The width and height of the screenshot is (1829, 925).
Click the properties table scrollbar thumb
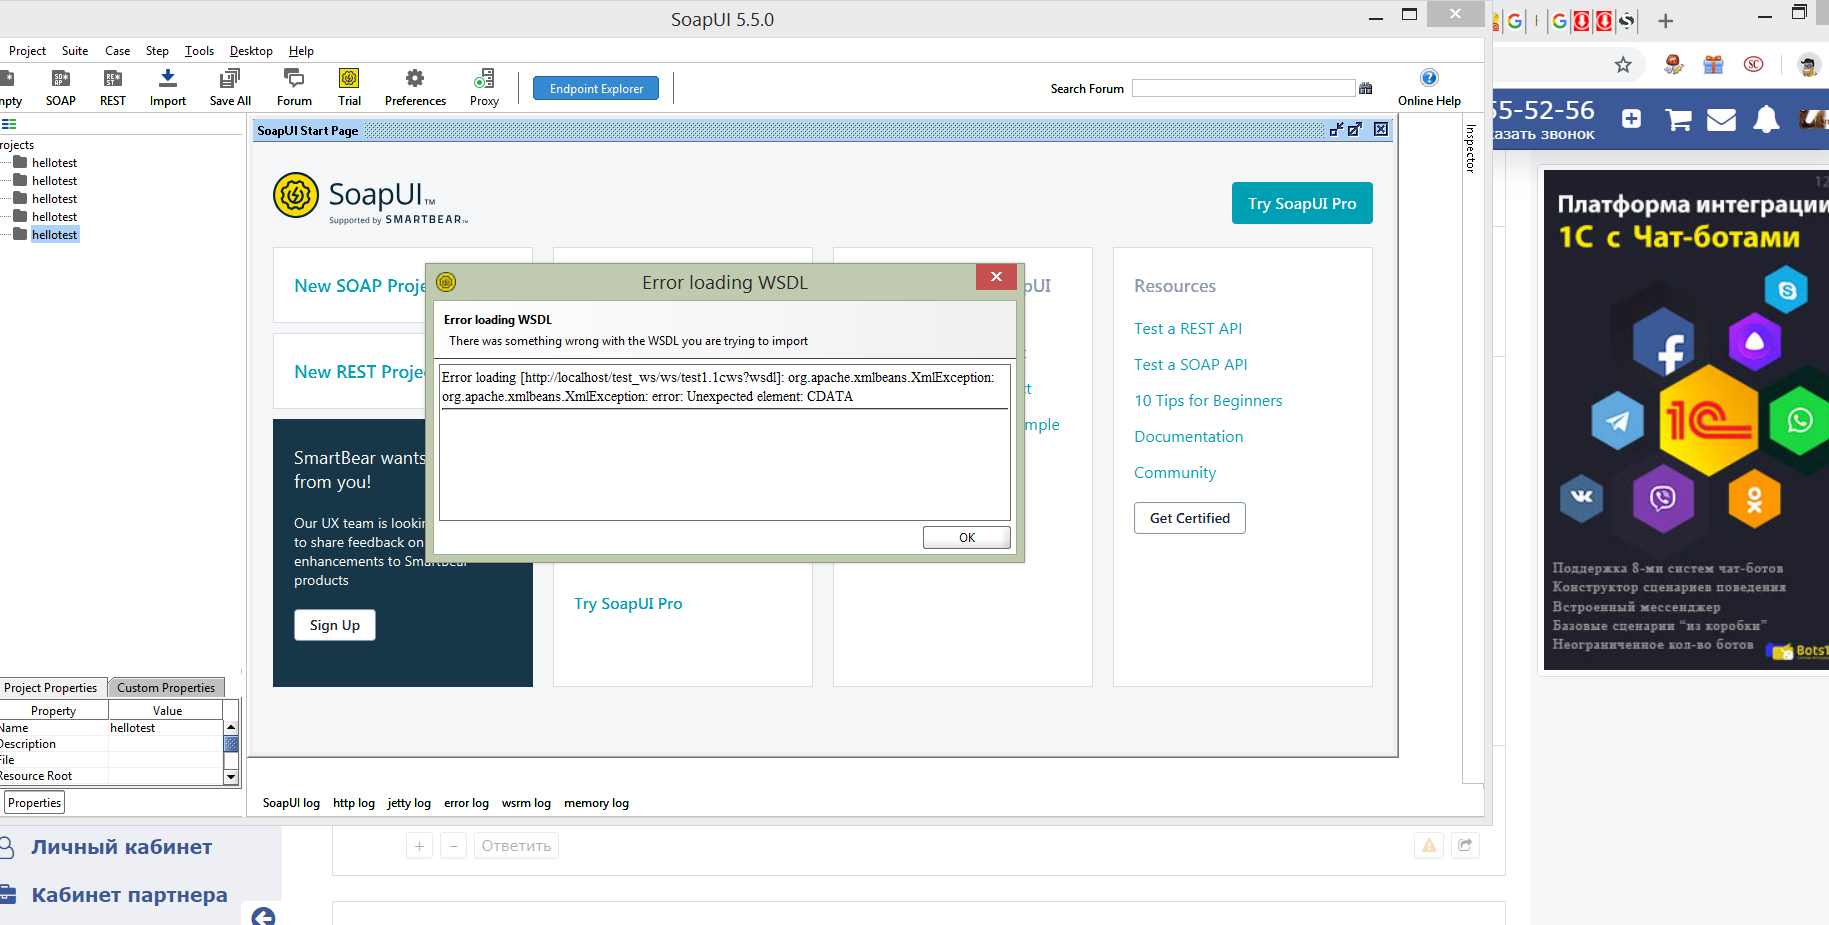pos(231,744)
